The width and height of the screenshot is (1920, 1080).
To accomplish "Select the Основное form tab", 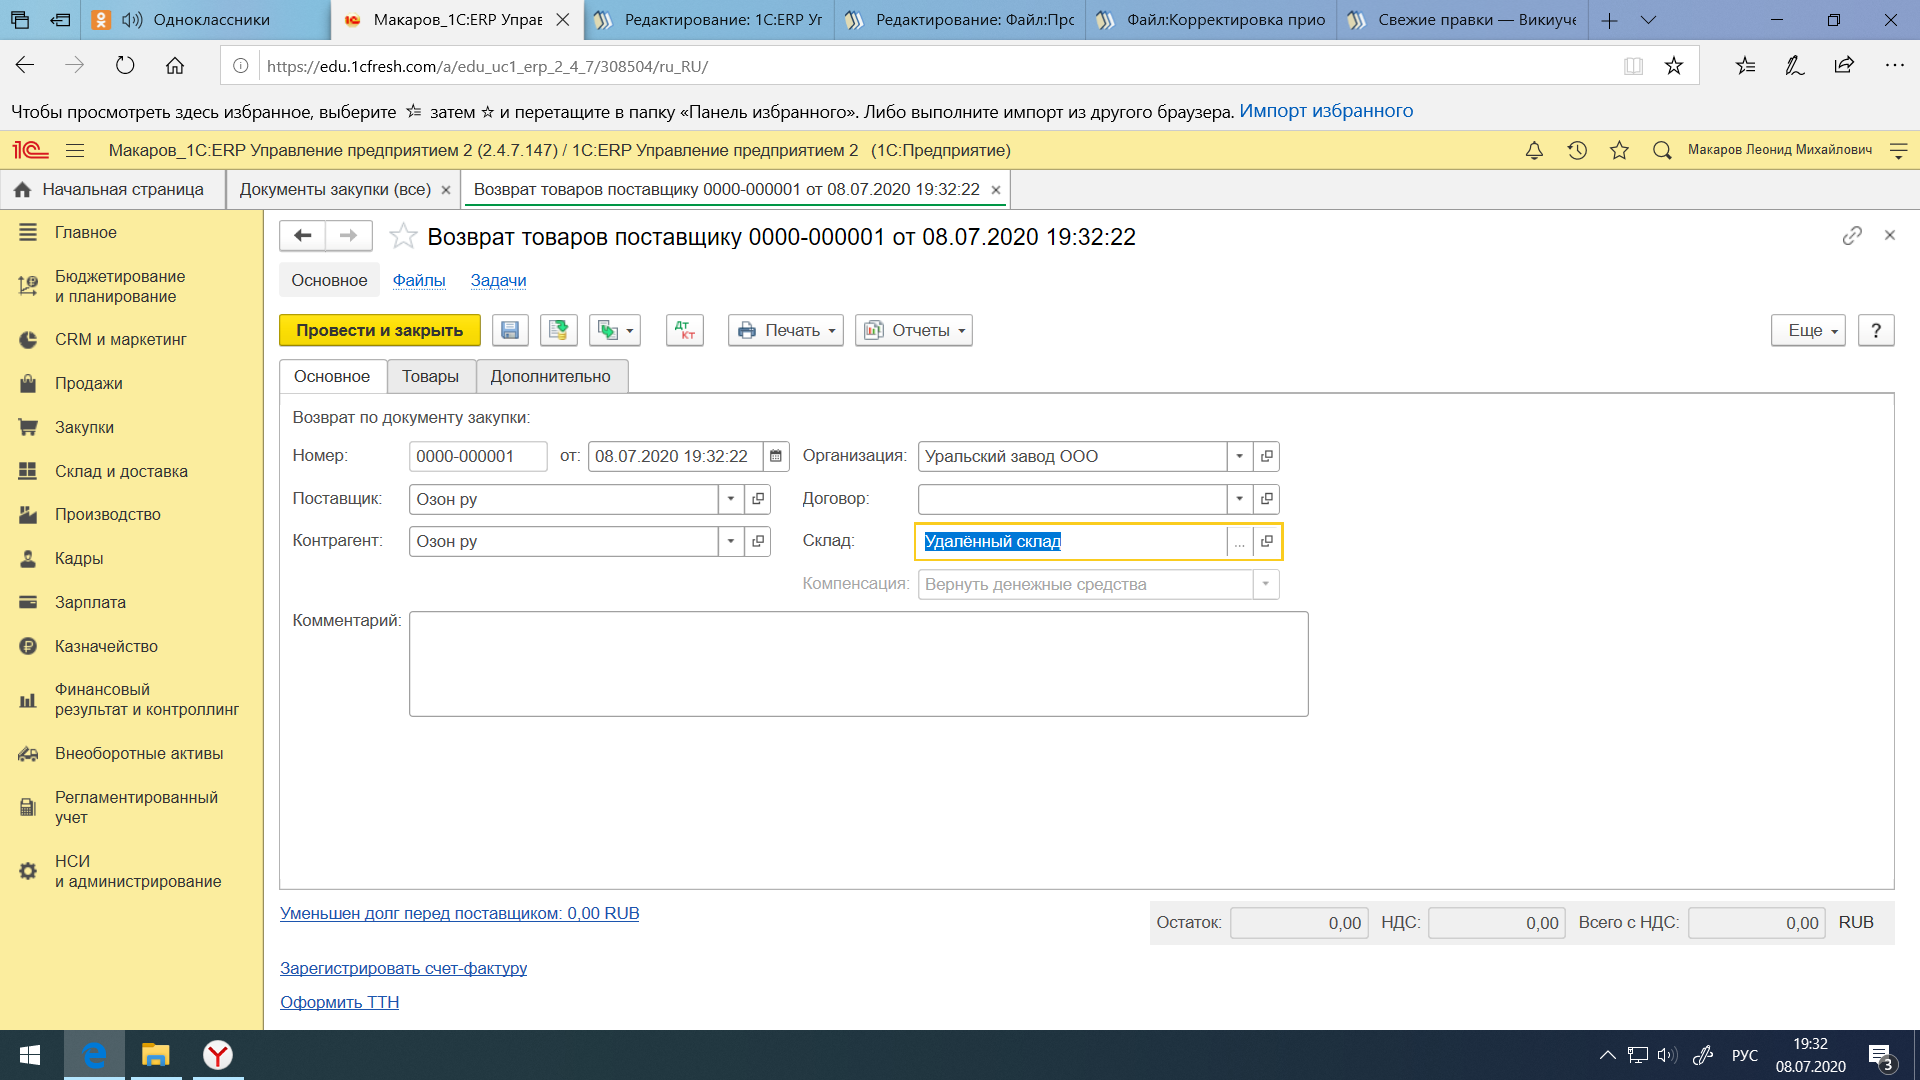I will point(332,376).
